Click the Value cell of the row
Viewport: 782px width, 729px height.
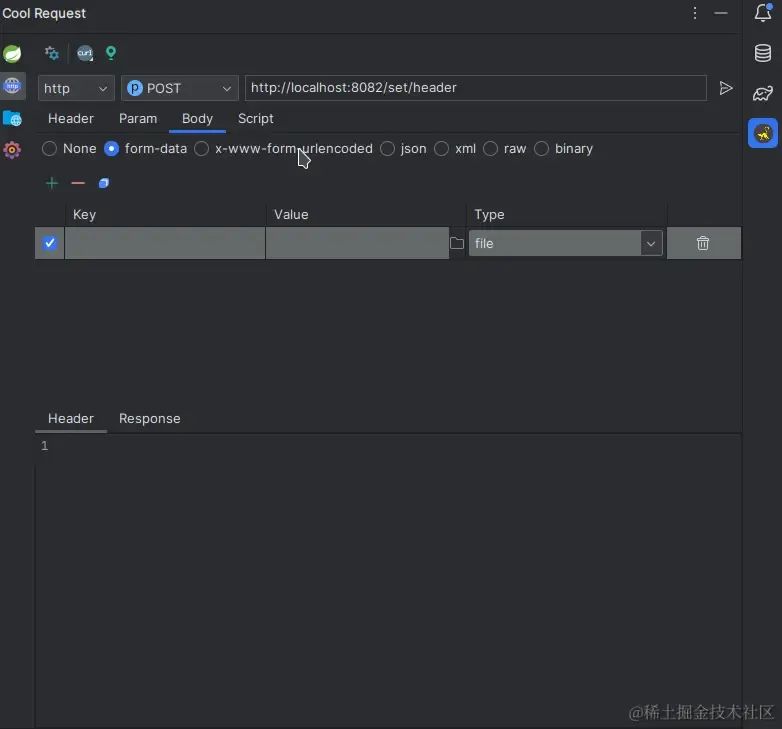357,243
